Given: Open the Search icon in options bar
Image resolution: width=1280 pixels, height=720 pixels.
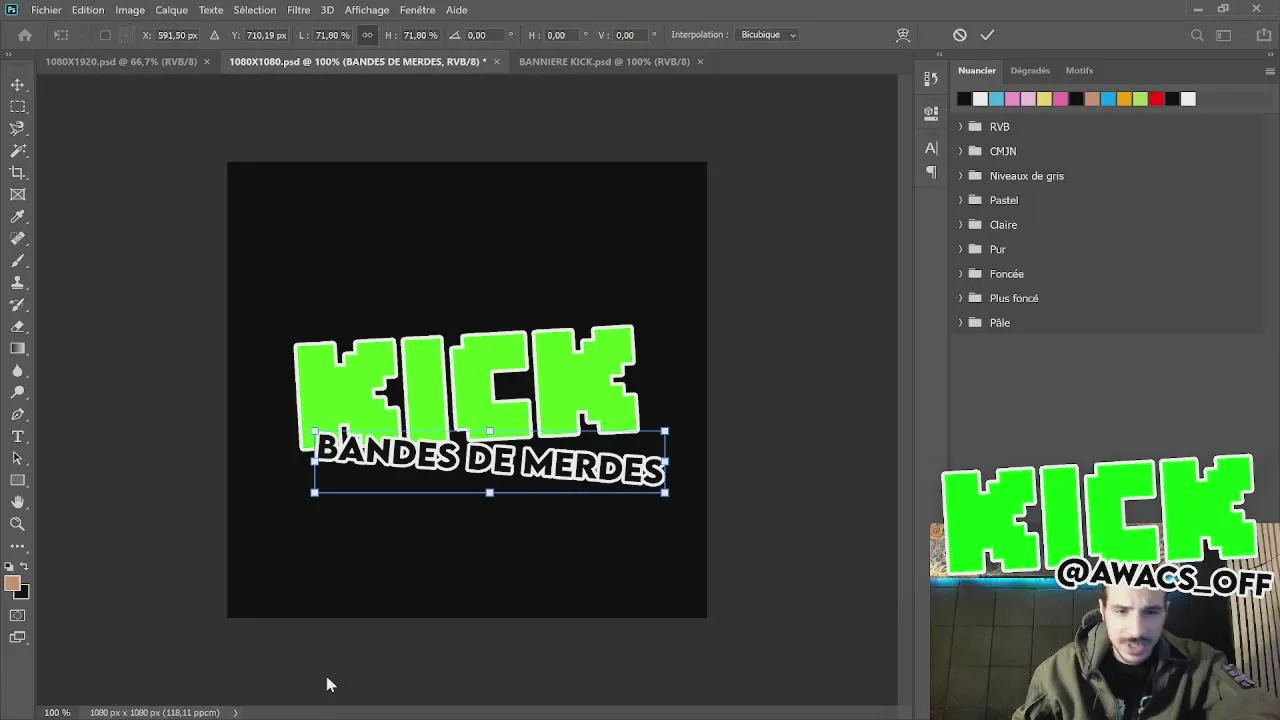Looking at the screenshot, I should pyautogui.click(x=1197, y=35).
